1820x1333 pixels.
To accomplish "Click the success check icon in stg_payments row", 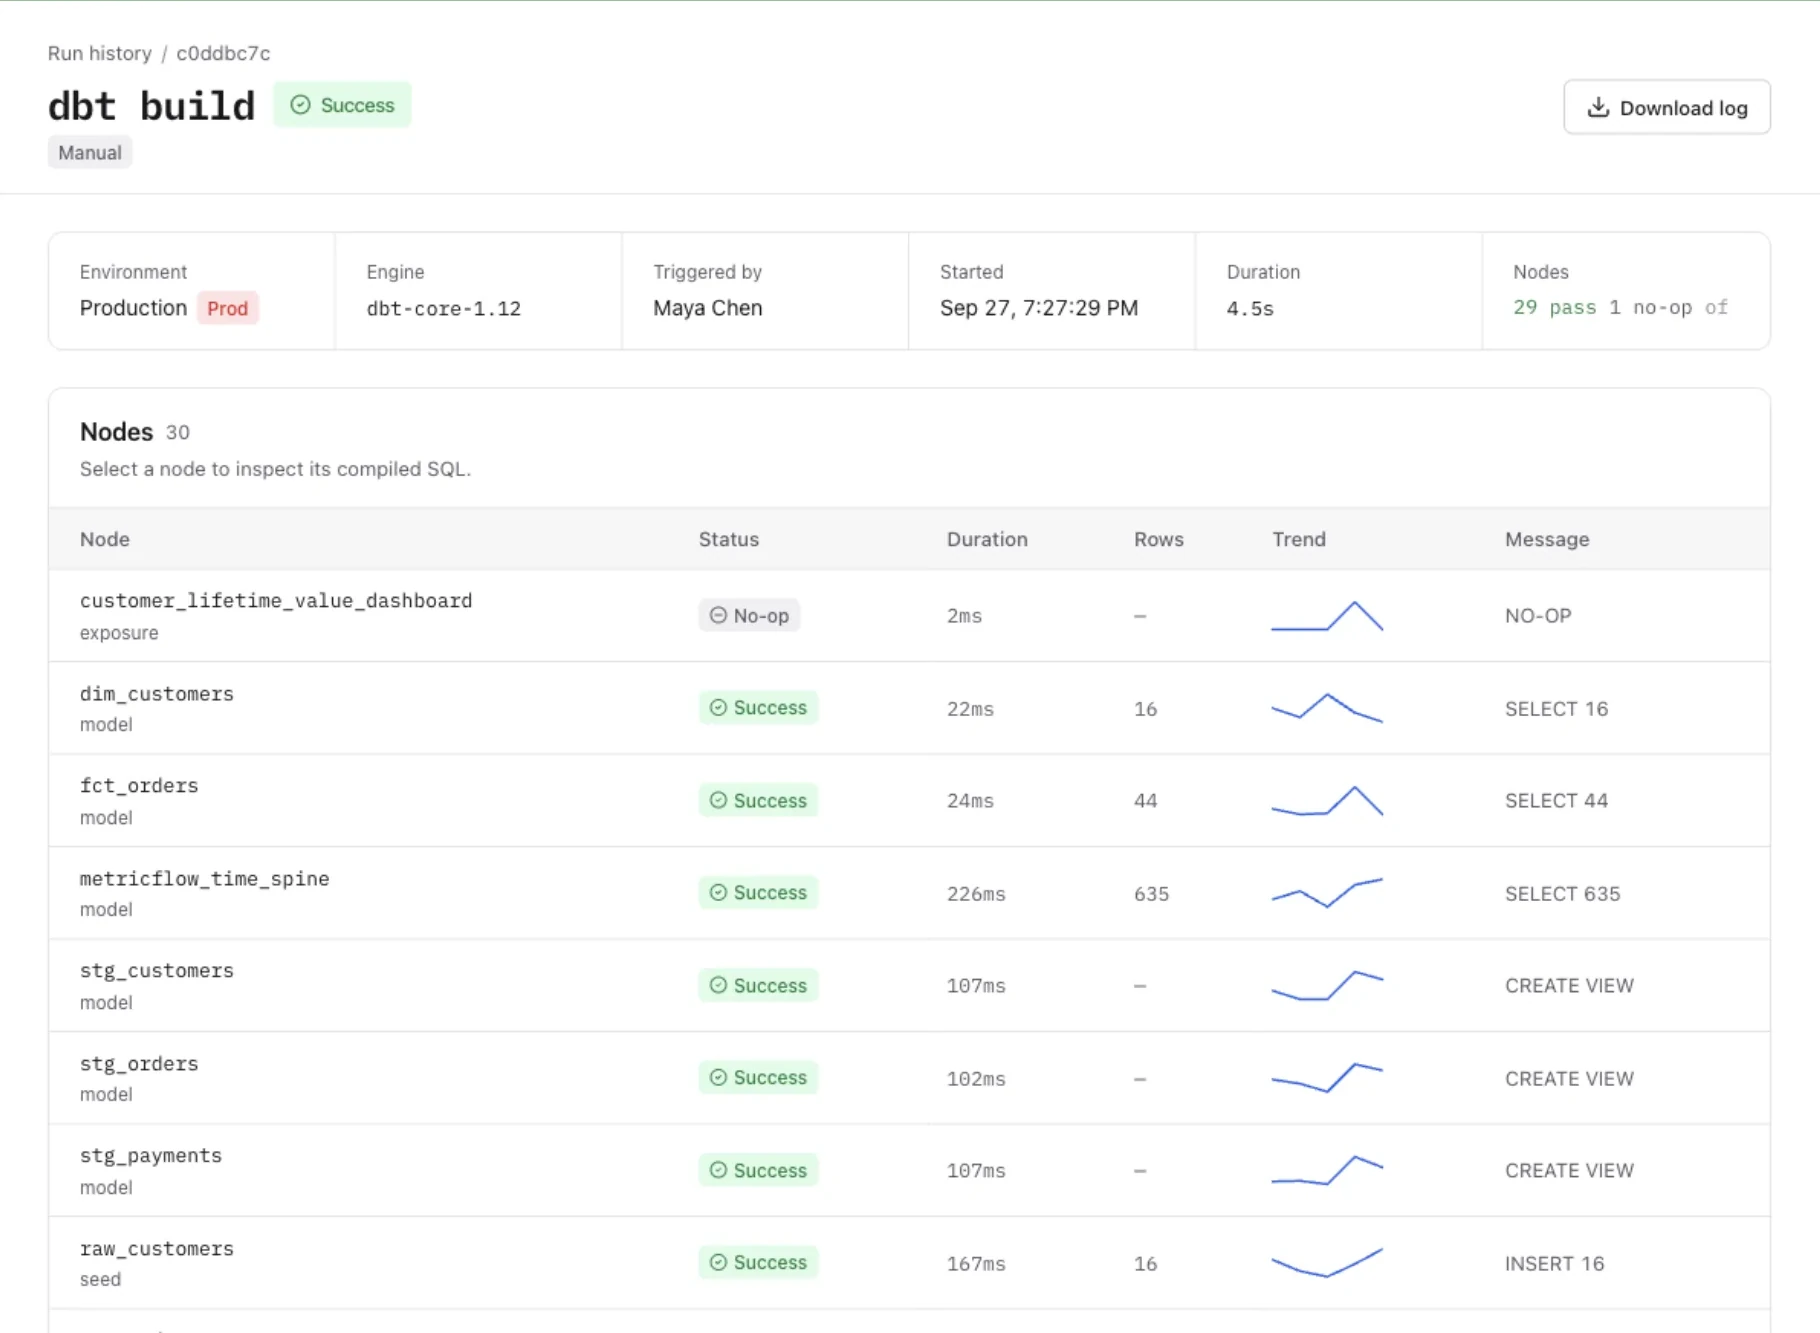I will 718,1170.
